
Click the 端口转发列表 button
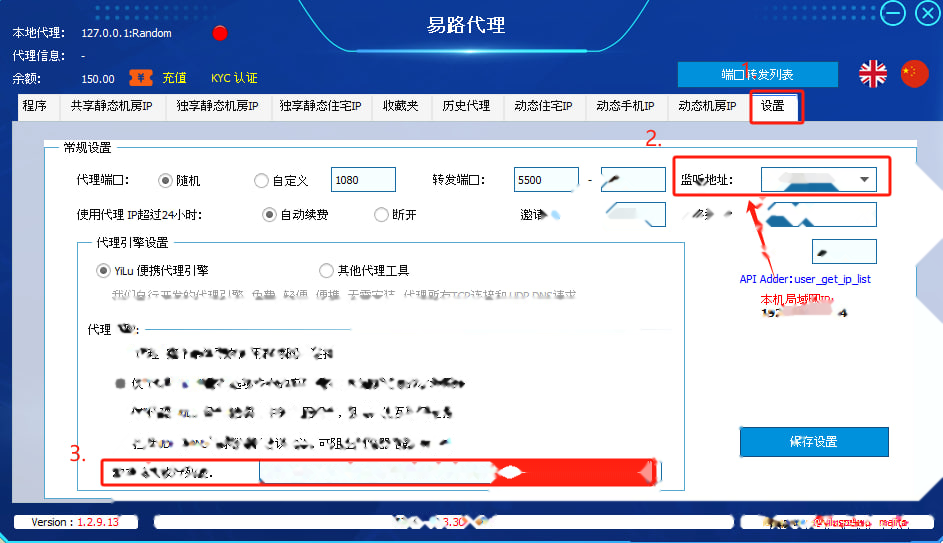(758, 75)
